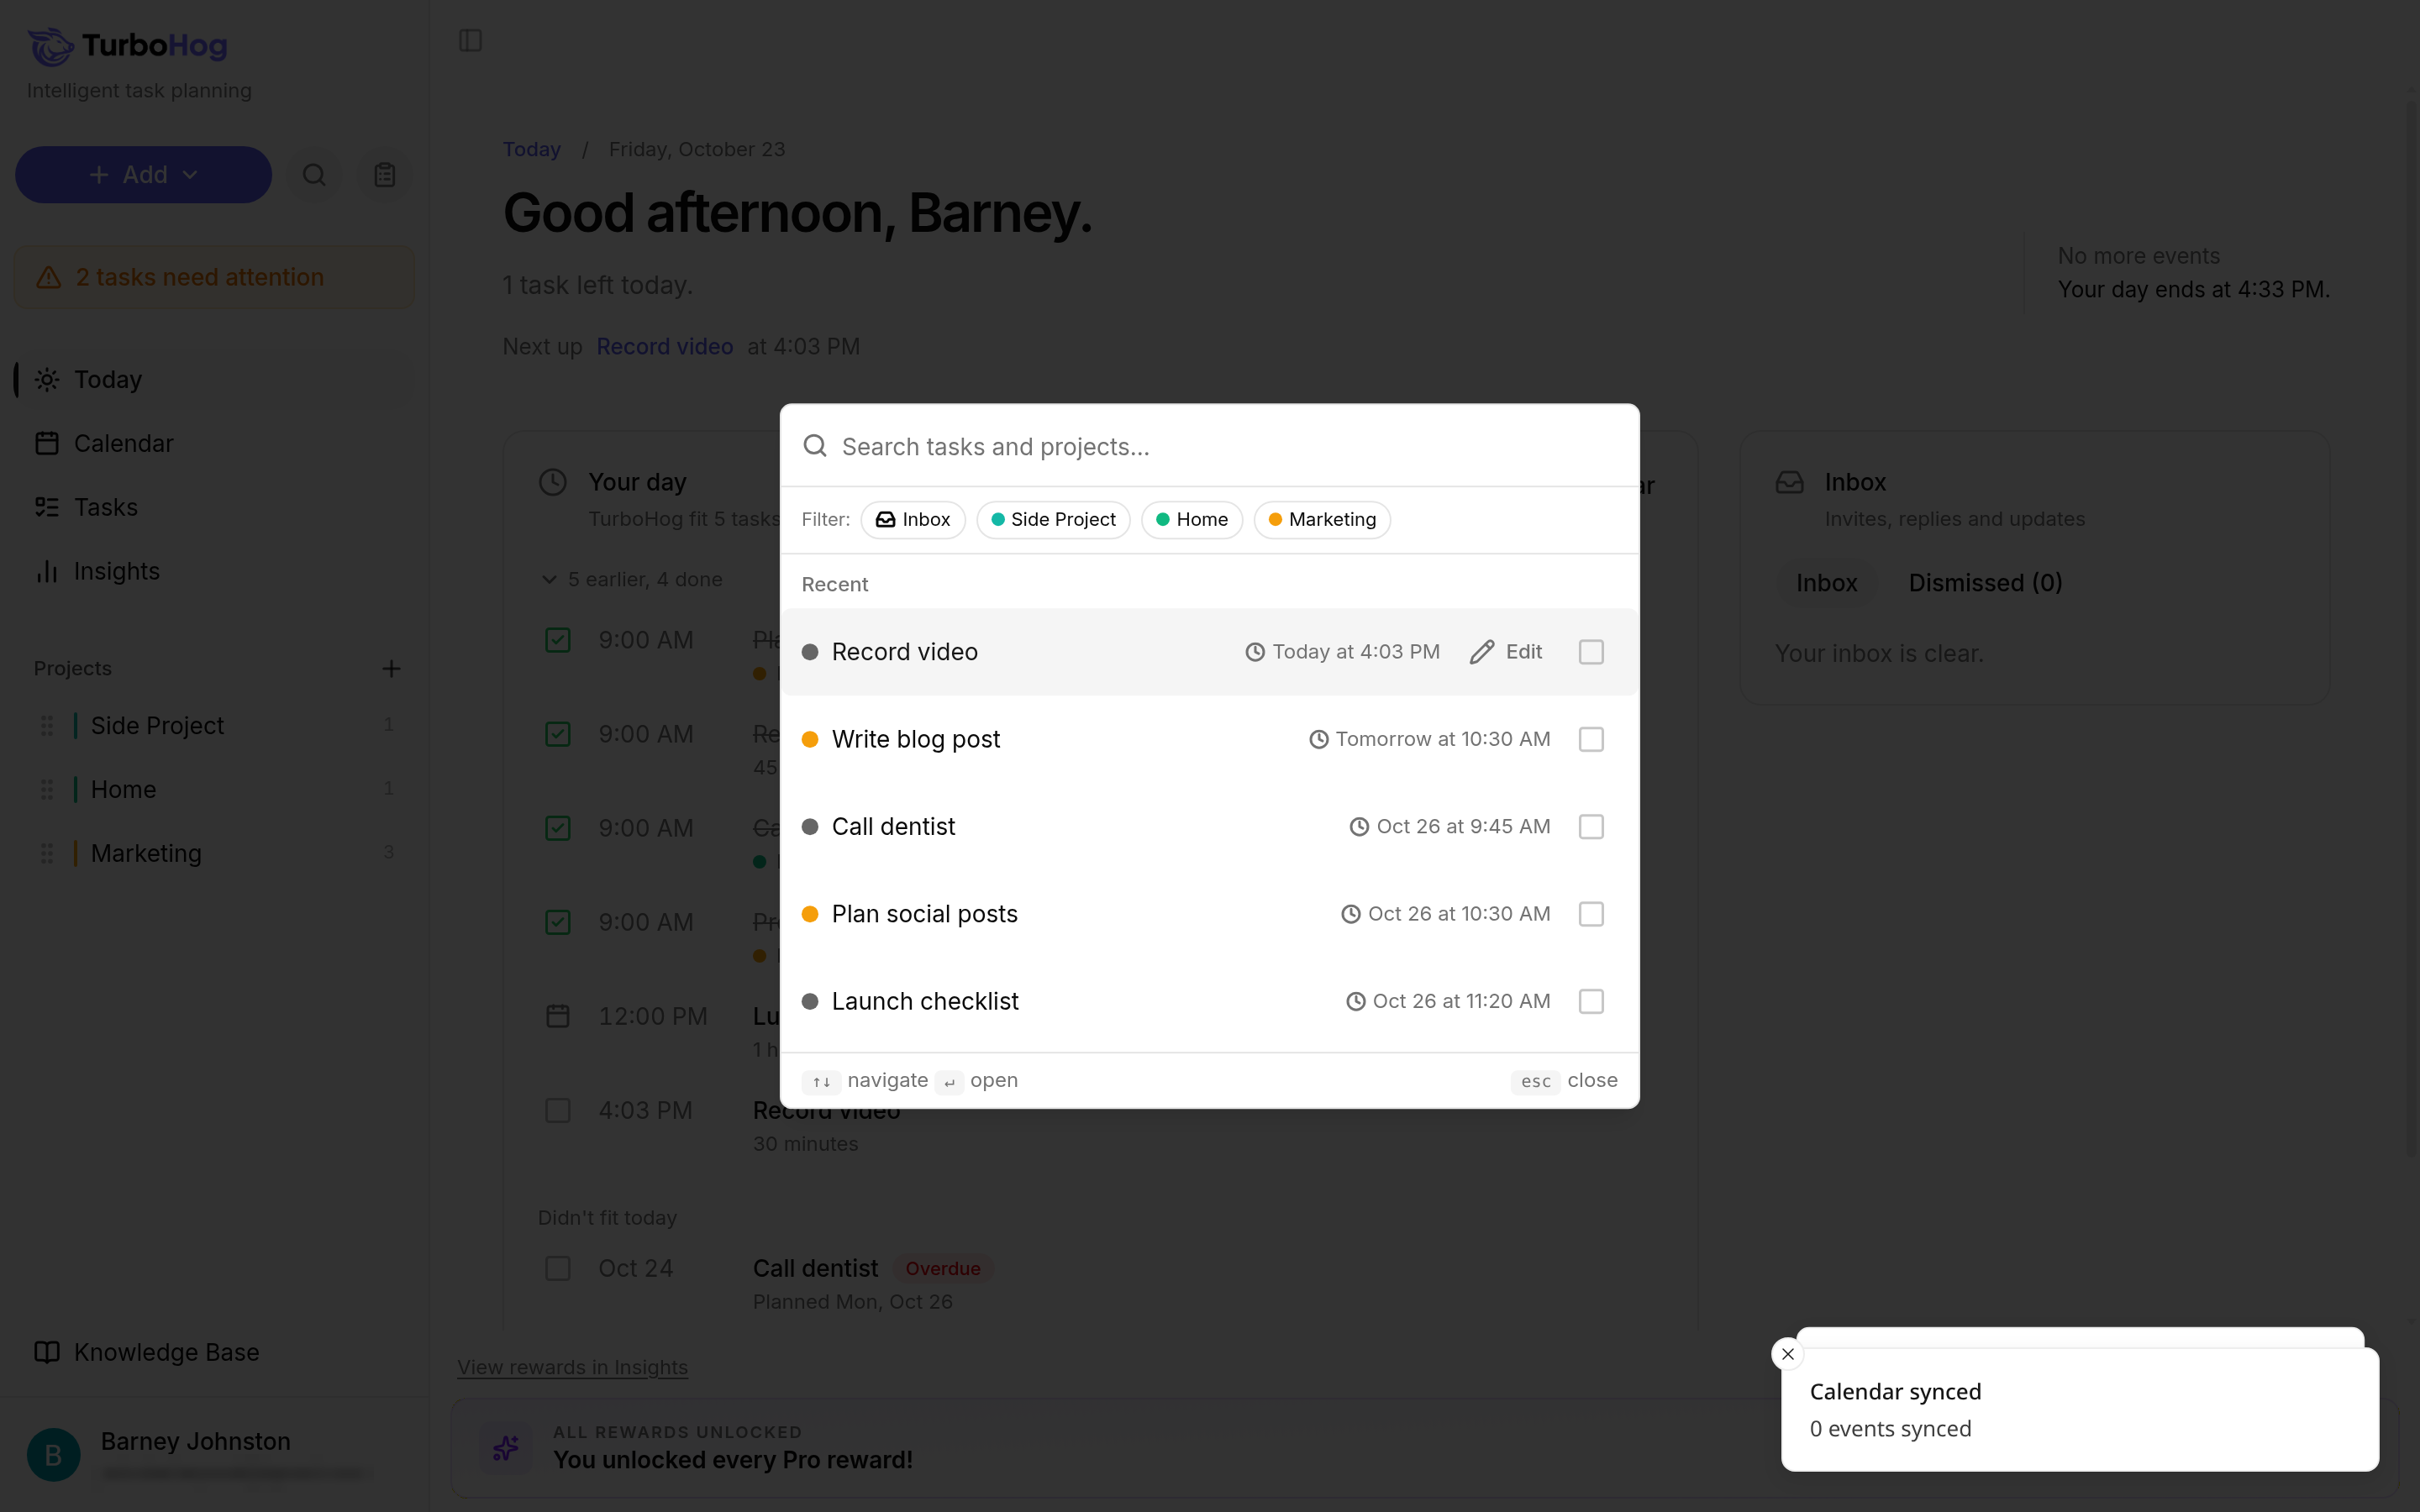Open search via the sidebar magnifier icon
This screenshot has height=1512, width=2420.
coord(314,175)
